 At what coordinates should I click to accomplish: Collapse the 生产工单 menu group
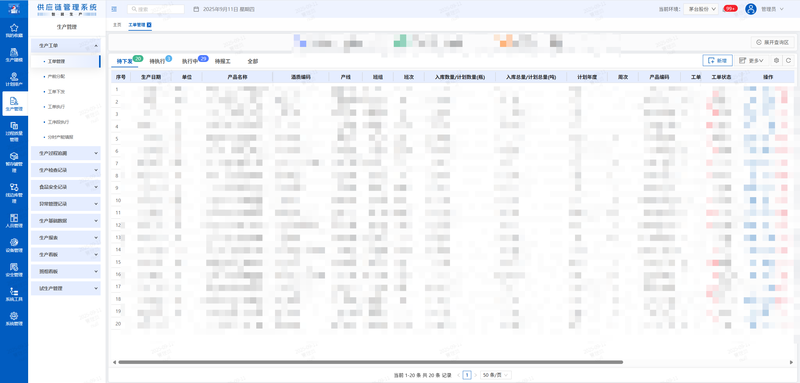[x=65, y=45]
